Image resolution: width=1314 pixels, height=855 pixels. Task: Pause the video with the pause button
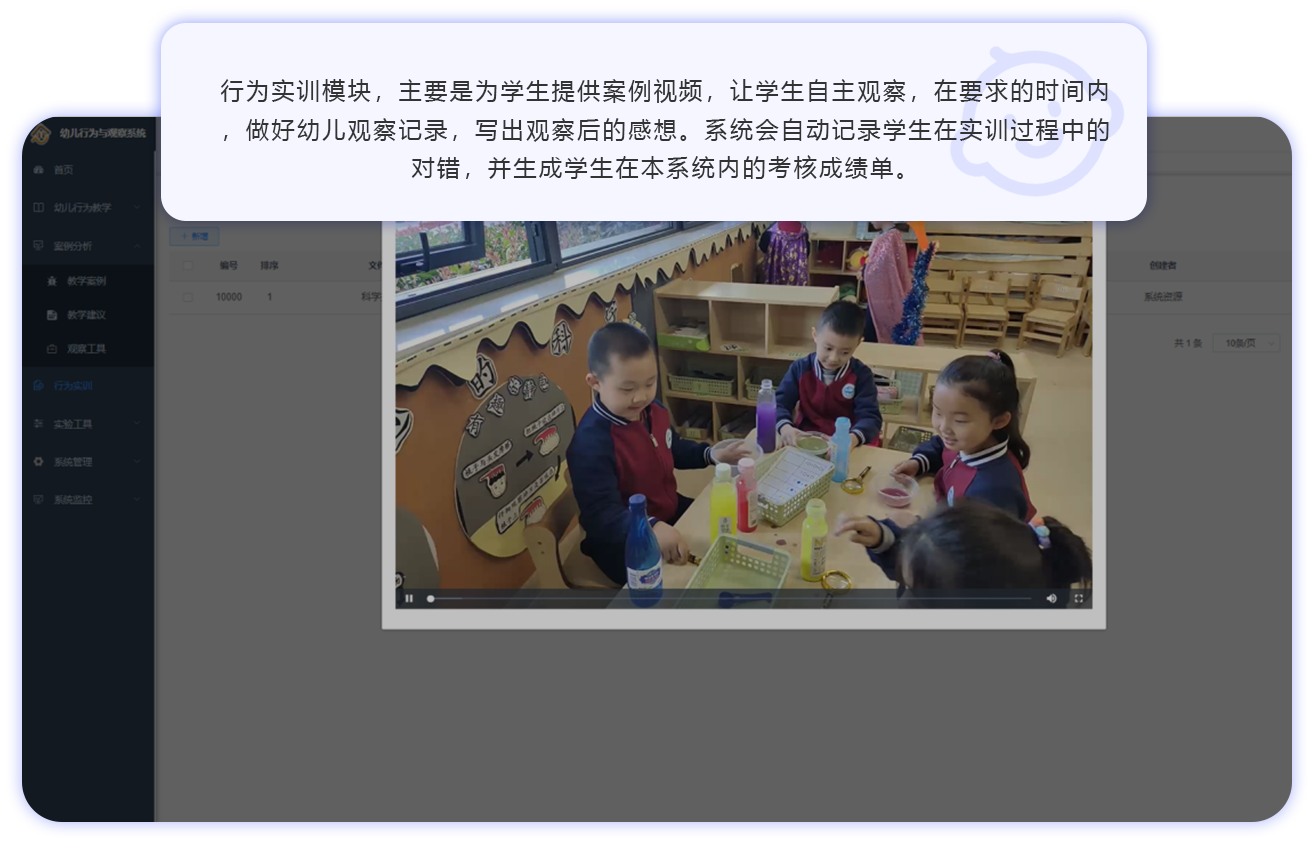pyautogui.click(x=409, y=598)
